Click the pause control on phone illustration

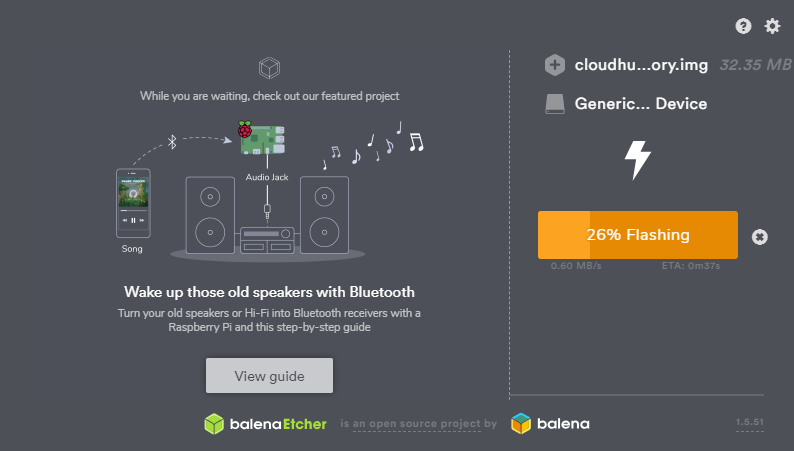(x=133, y=220)
